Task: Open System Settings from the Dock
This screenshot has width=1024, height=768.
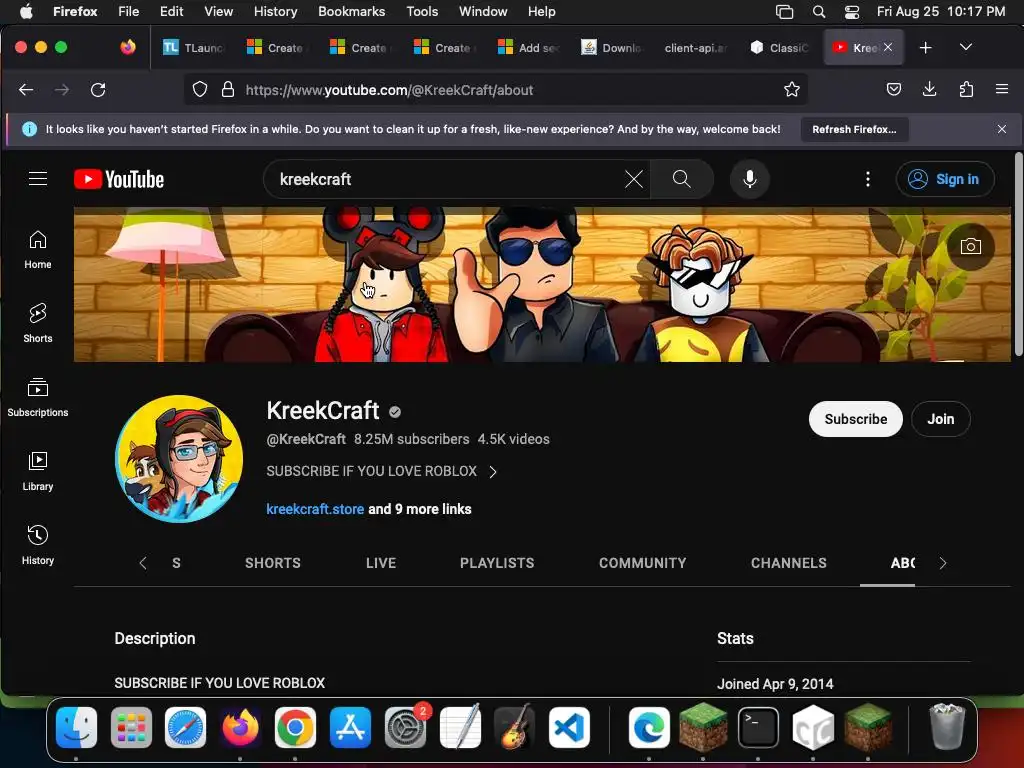Action: (405, 727)
